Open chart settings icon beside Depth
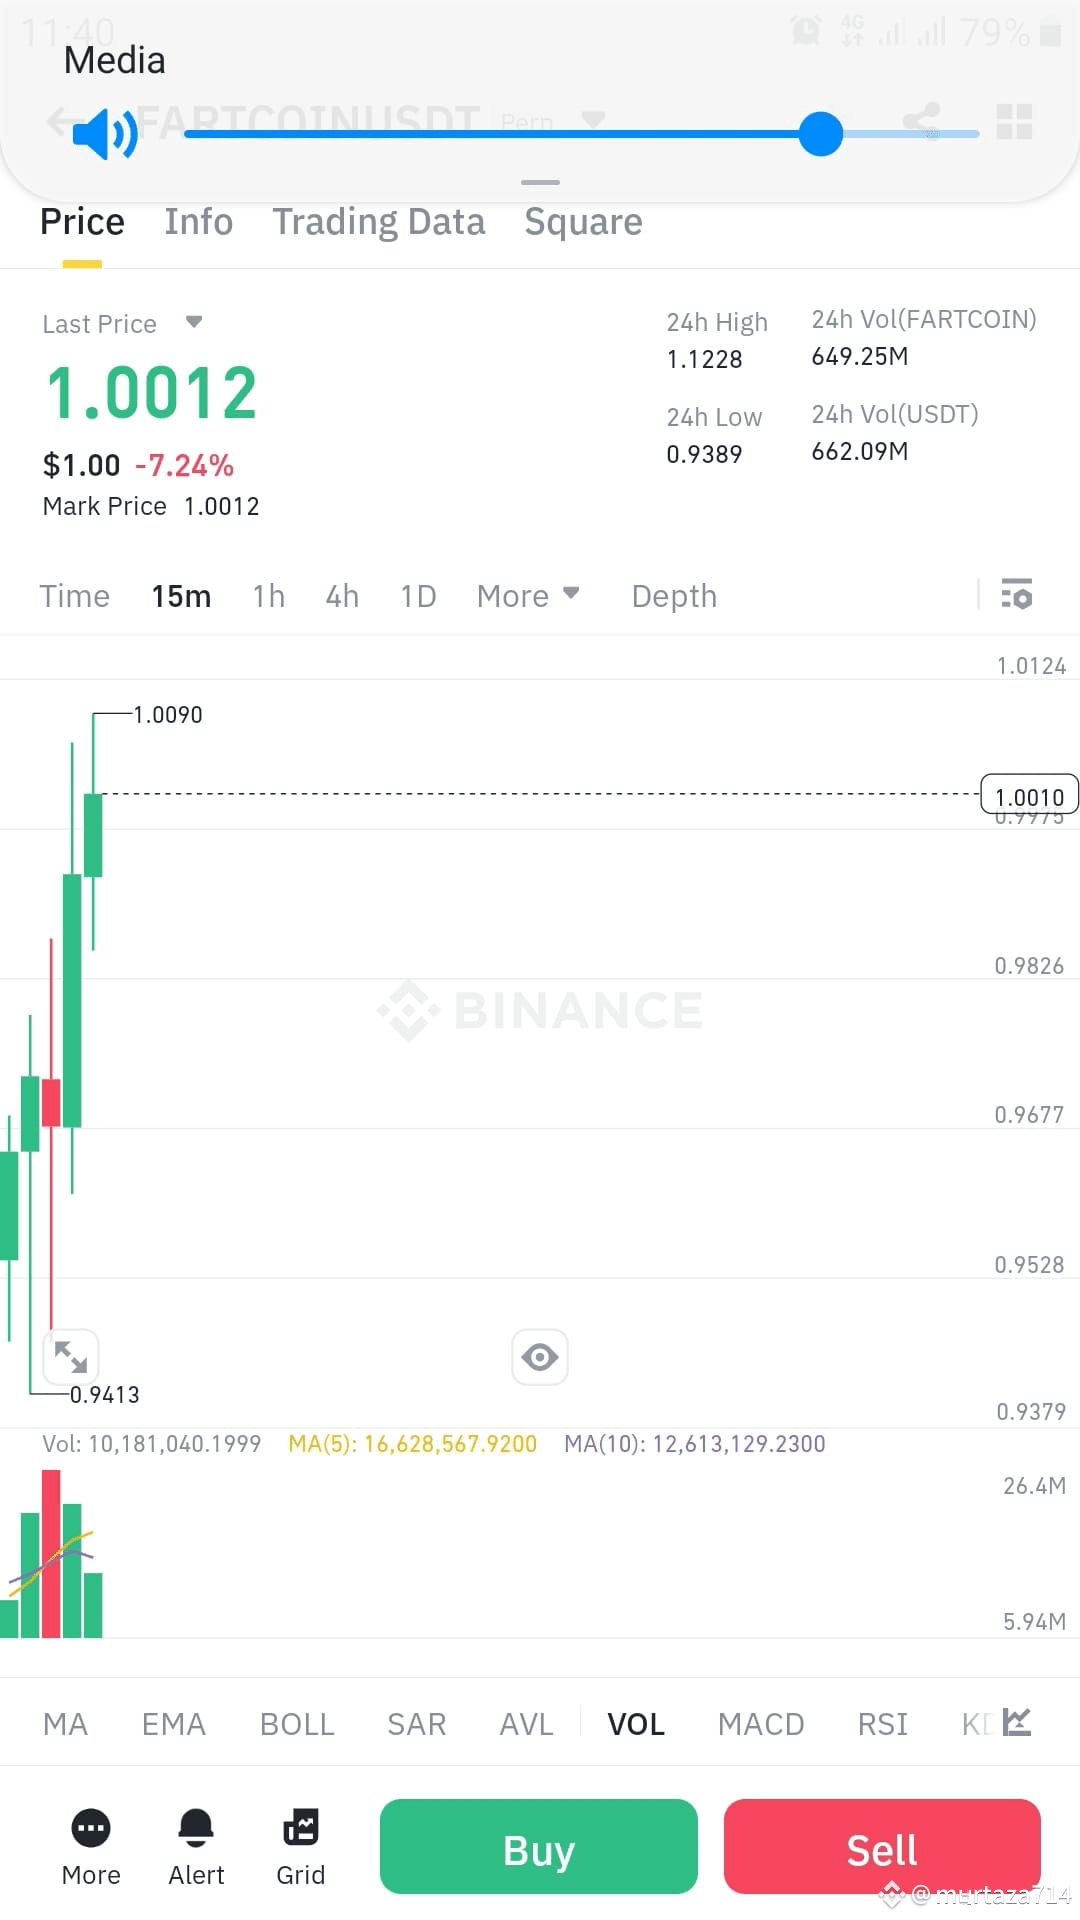This screenshot has height=1920, width=1080. click(1016, 595)
